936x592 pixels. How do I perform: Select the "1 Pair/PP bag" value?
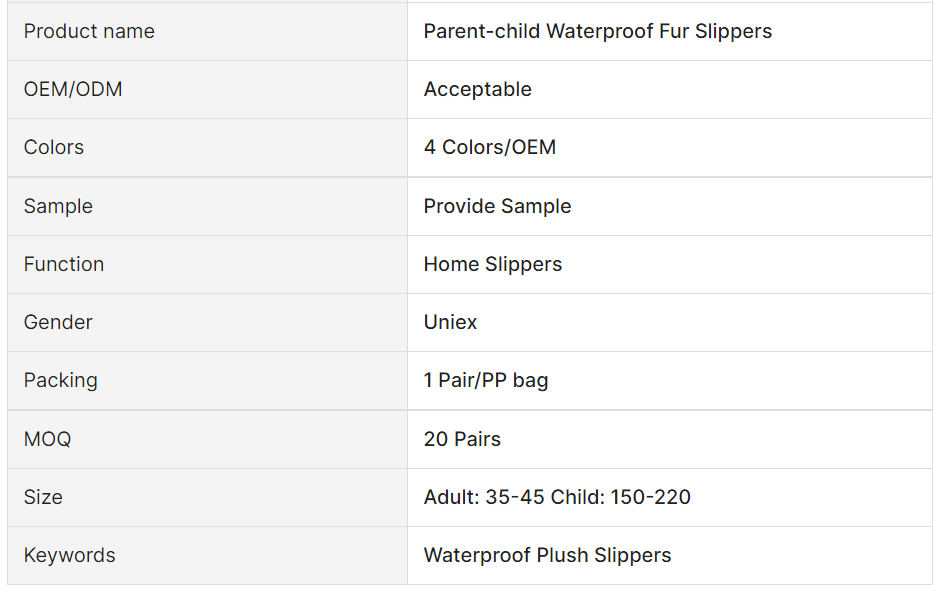coord(485,380)
